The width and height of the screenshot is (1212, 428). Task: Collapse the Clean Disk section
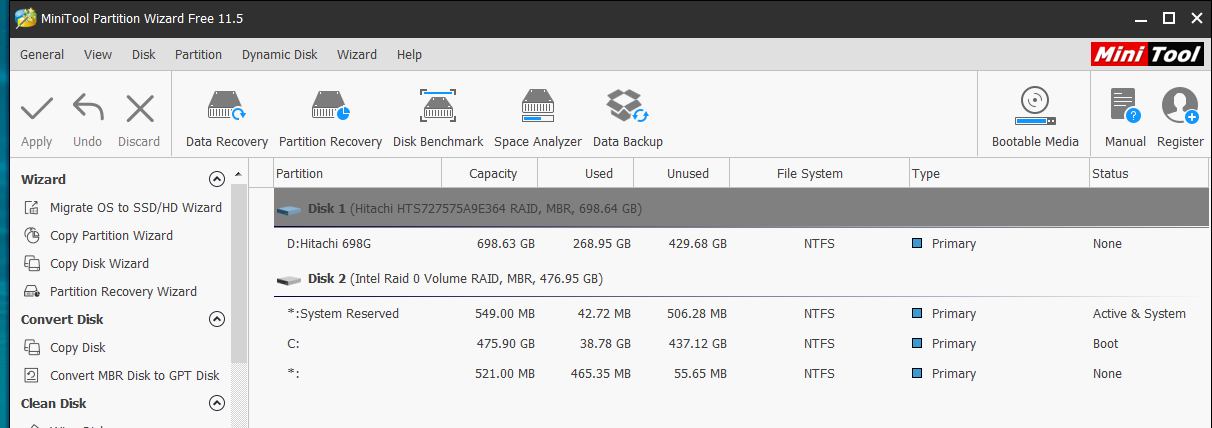(x=216, y=404)
